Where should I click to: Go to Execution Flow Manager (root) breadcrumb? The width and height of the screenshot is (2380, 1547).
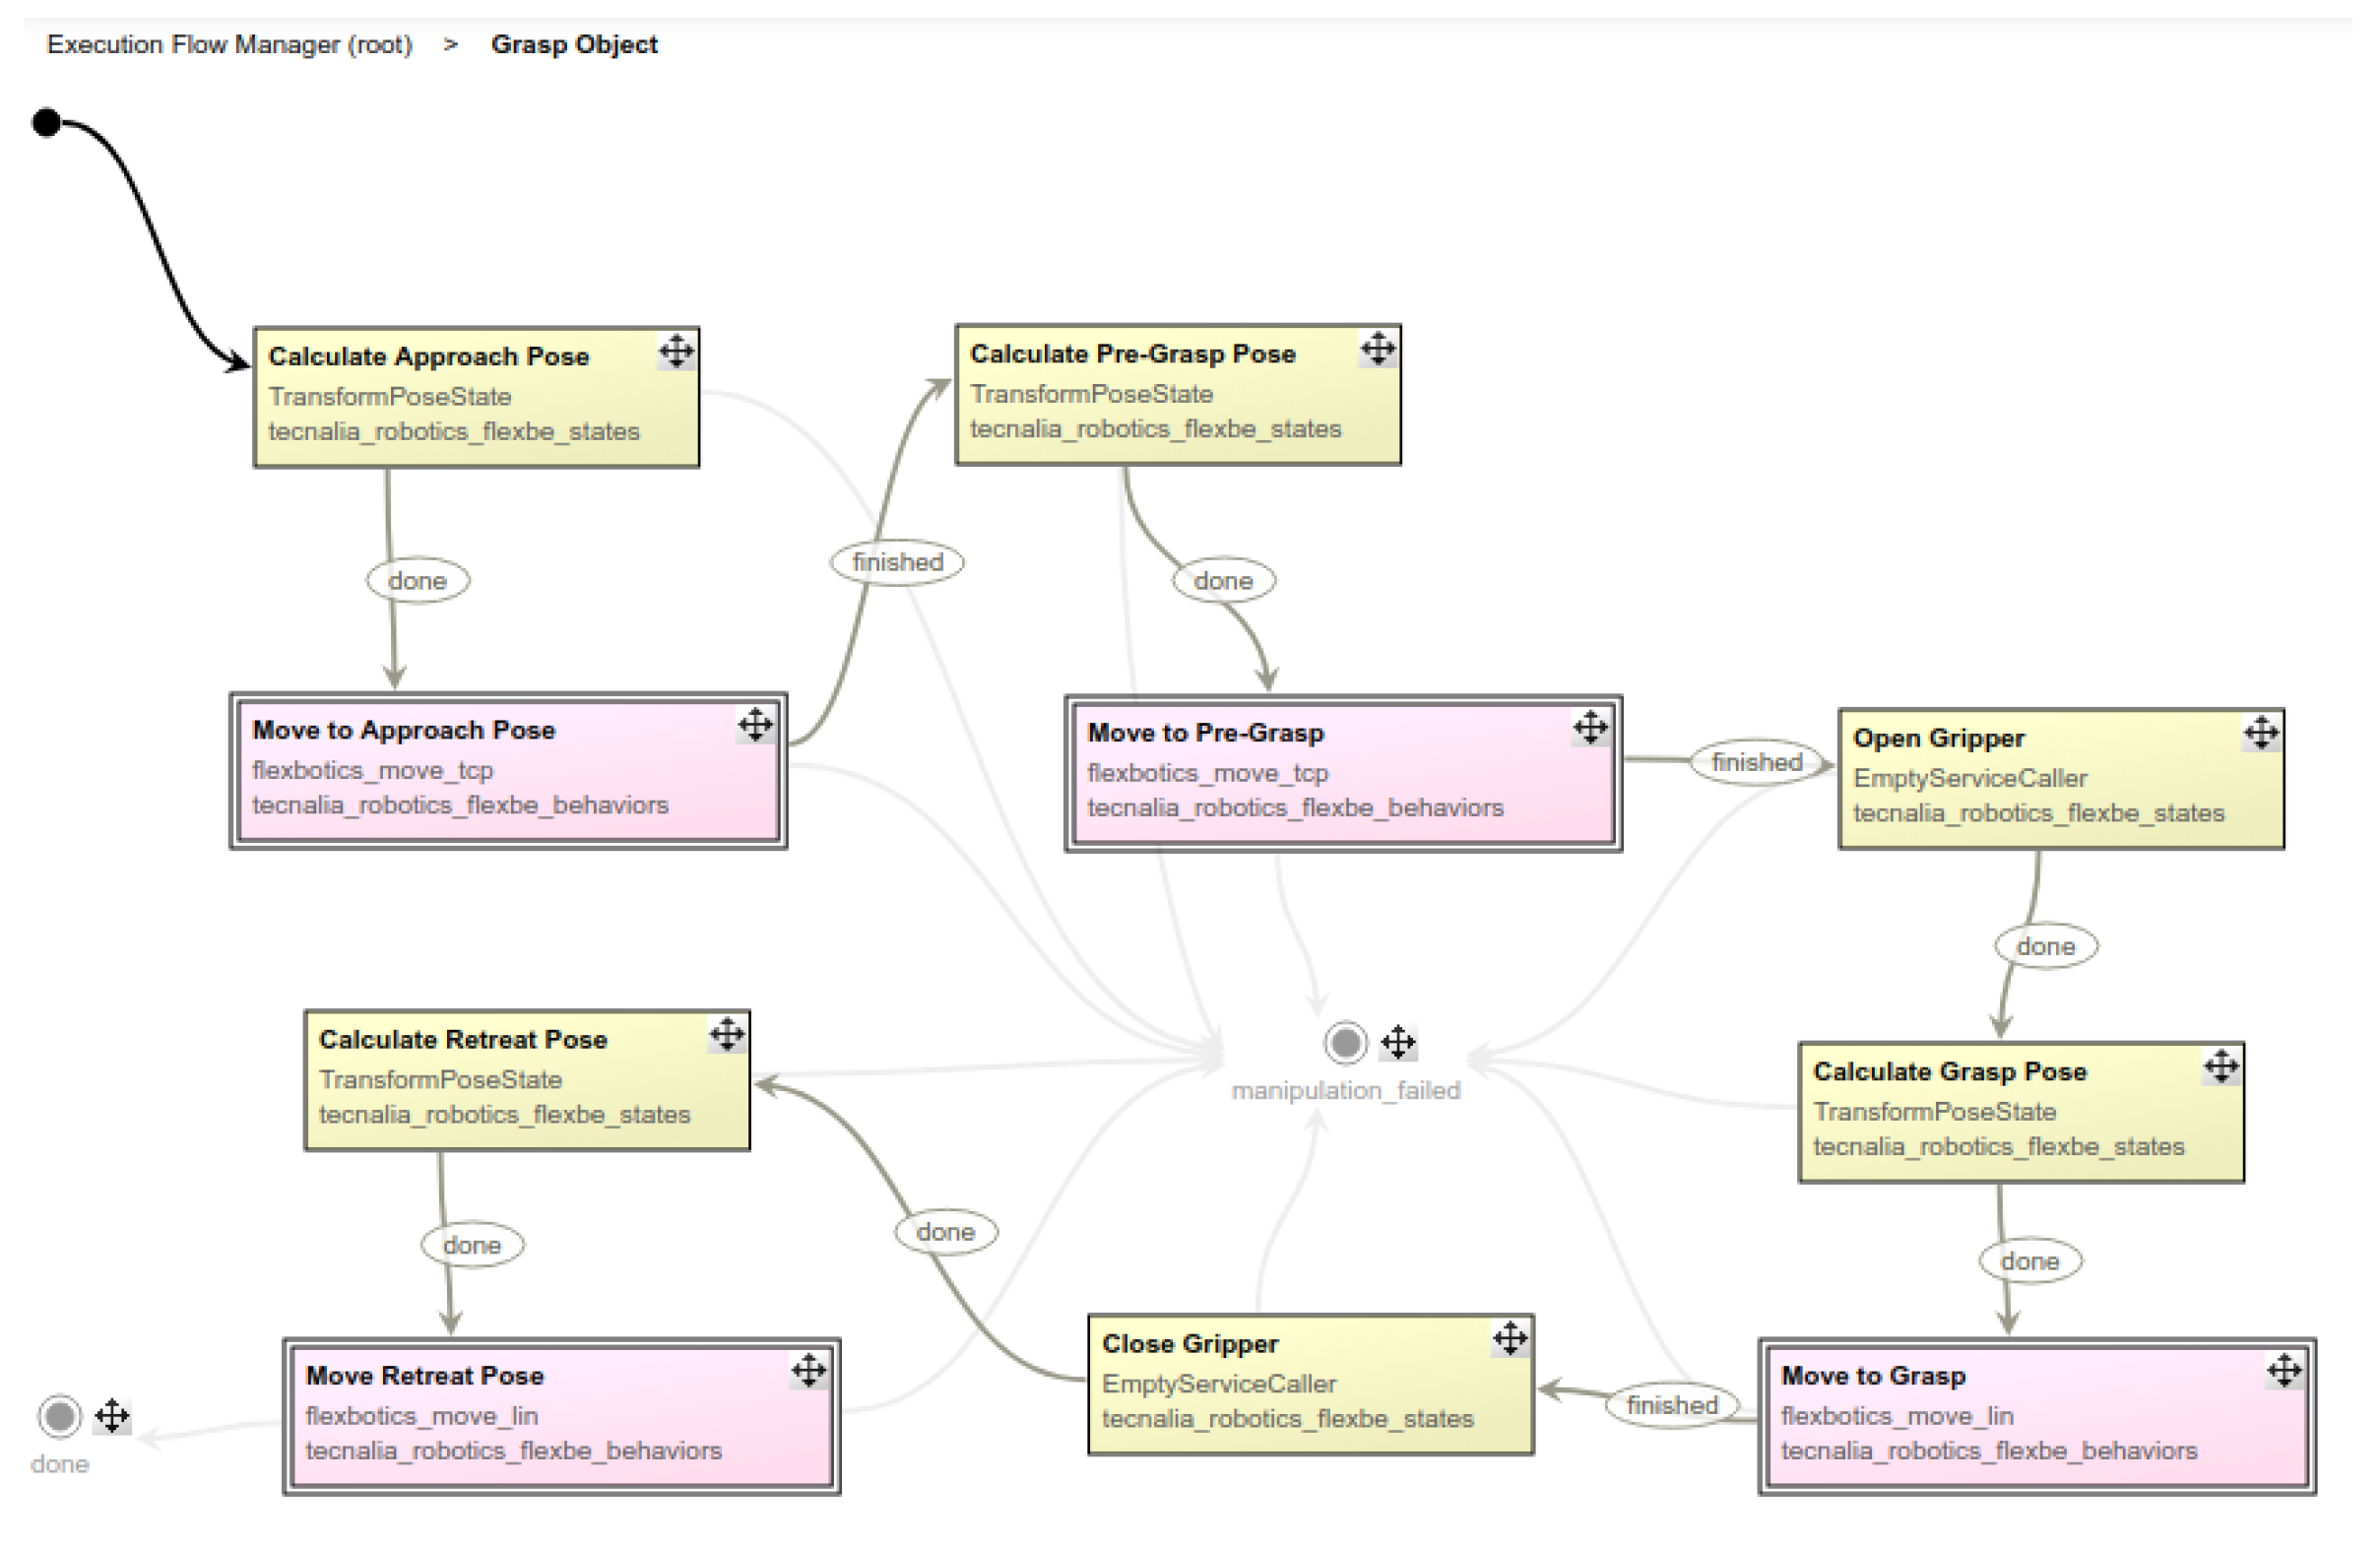[x=229, y=45]
